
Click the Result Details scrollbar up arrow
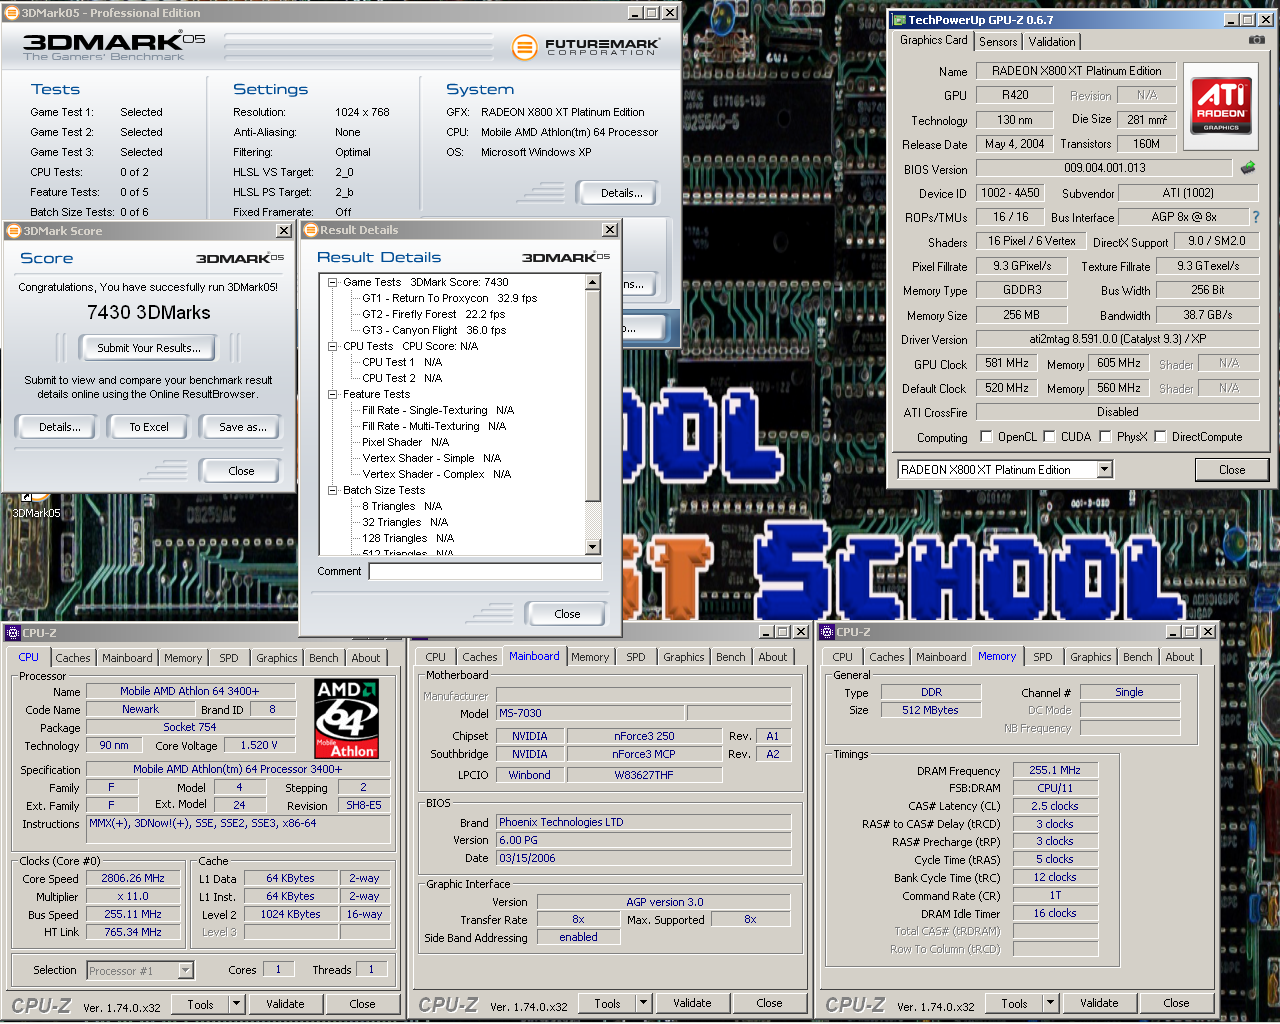(x=593, y=283)
